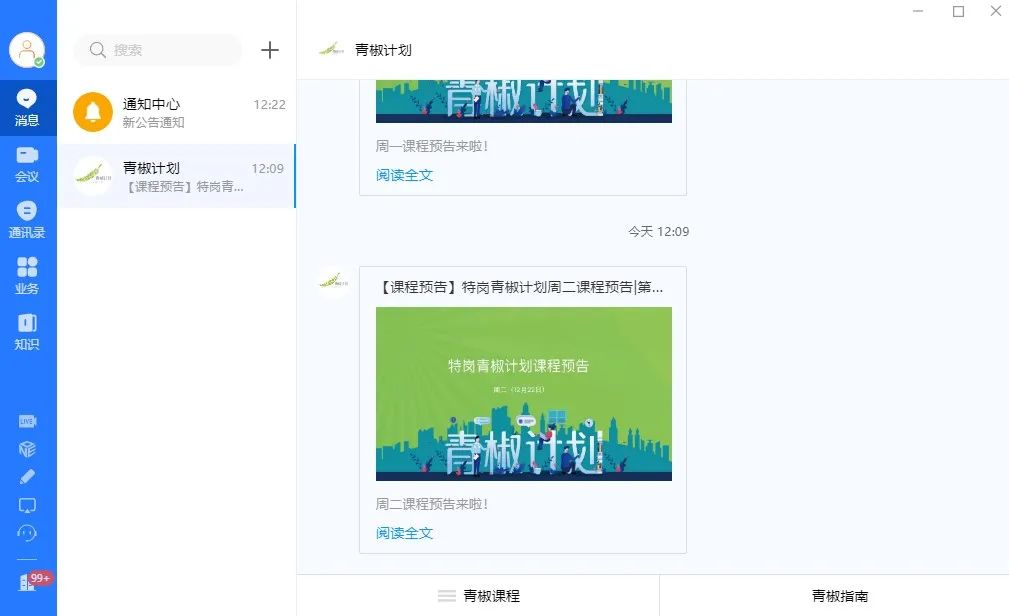Image resolution: width=1009 pixels, height=616 pixels.
Task: Open the 知识 (Knowledge) section
Action: (27, 330)
